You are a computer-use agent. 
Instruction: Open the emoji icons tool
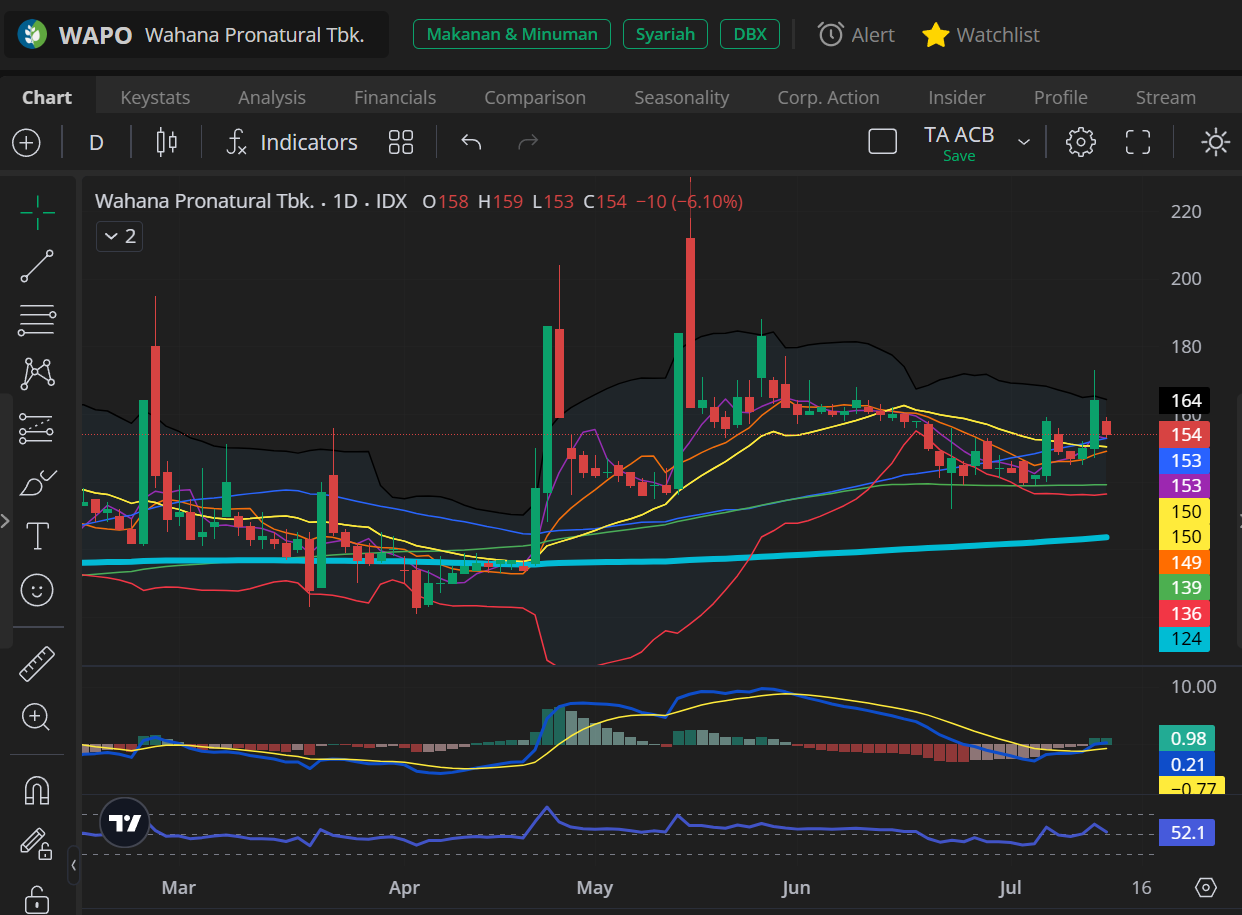coord(37,590)
